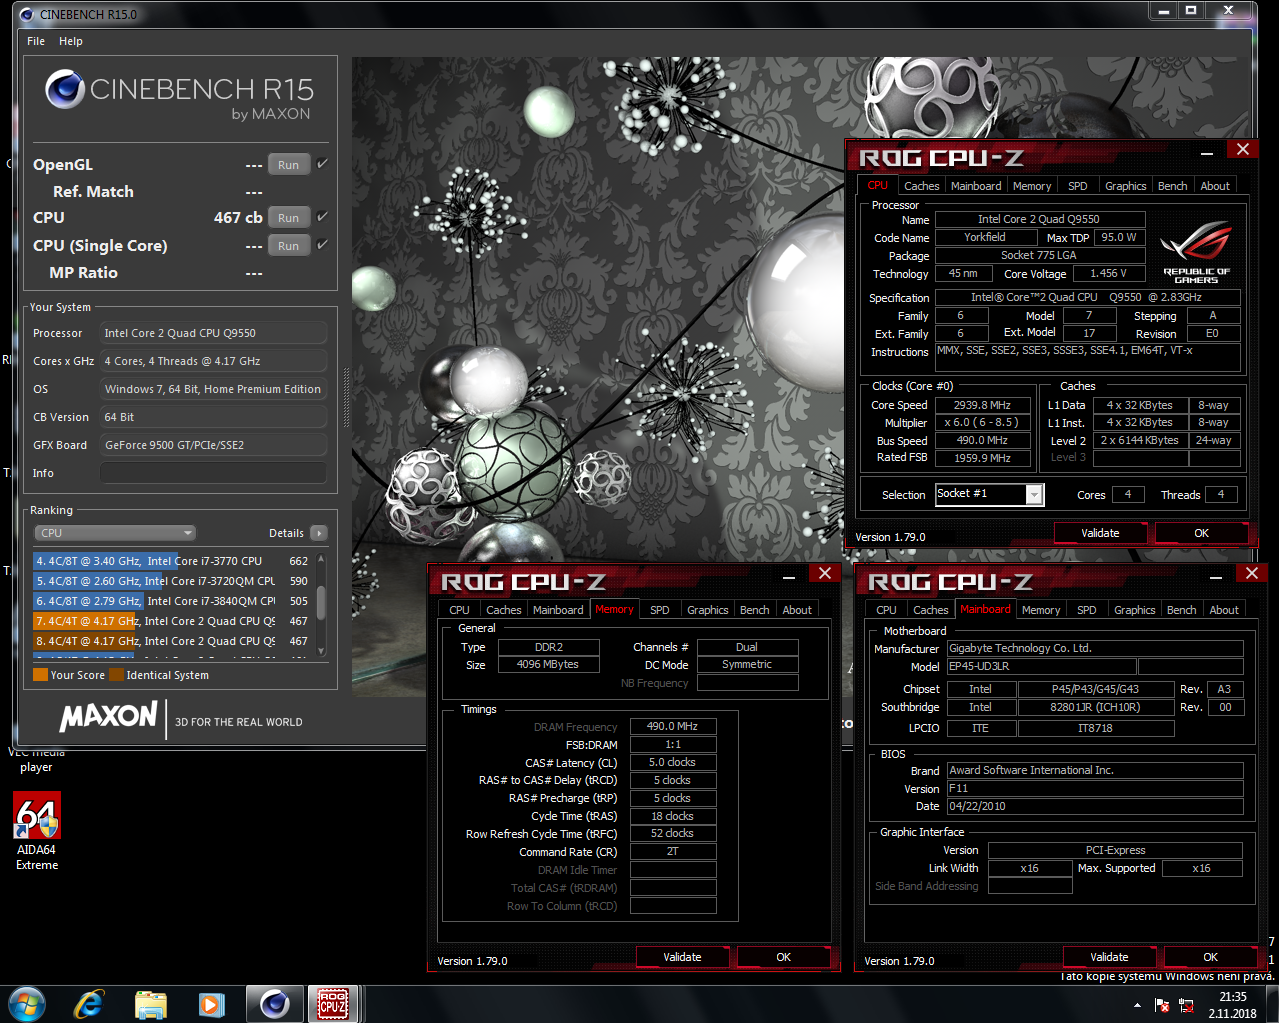Open Graphics tab in mainboard CPU-Z window
Viewport: 1279px width, 1023px height.
point(1134,610)
